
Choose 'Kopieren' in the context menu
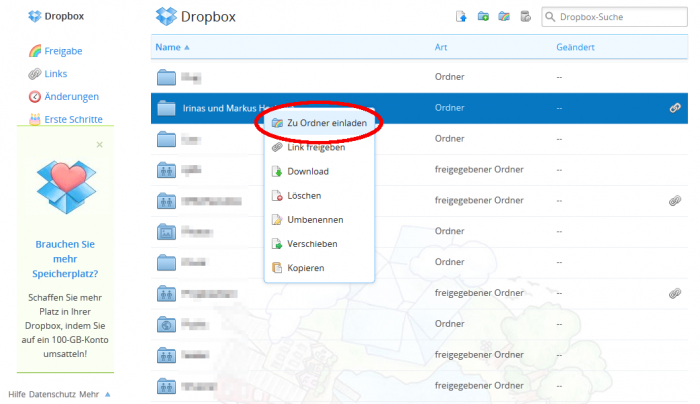click(305, 267)
